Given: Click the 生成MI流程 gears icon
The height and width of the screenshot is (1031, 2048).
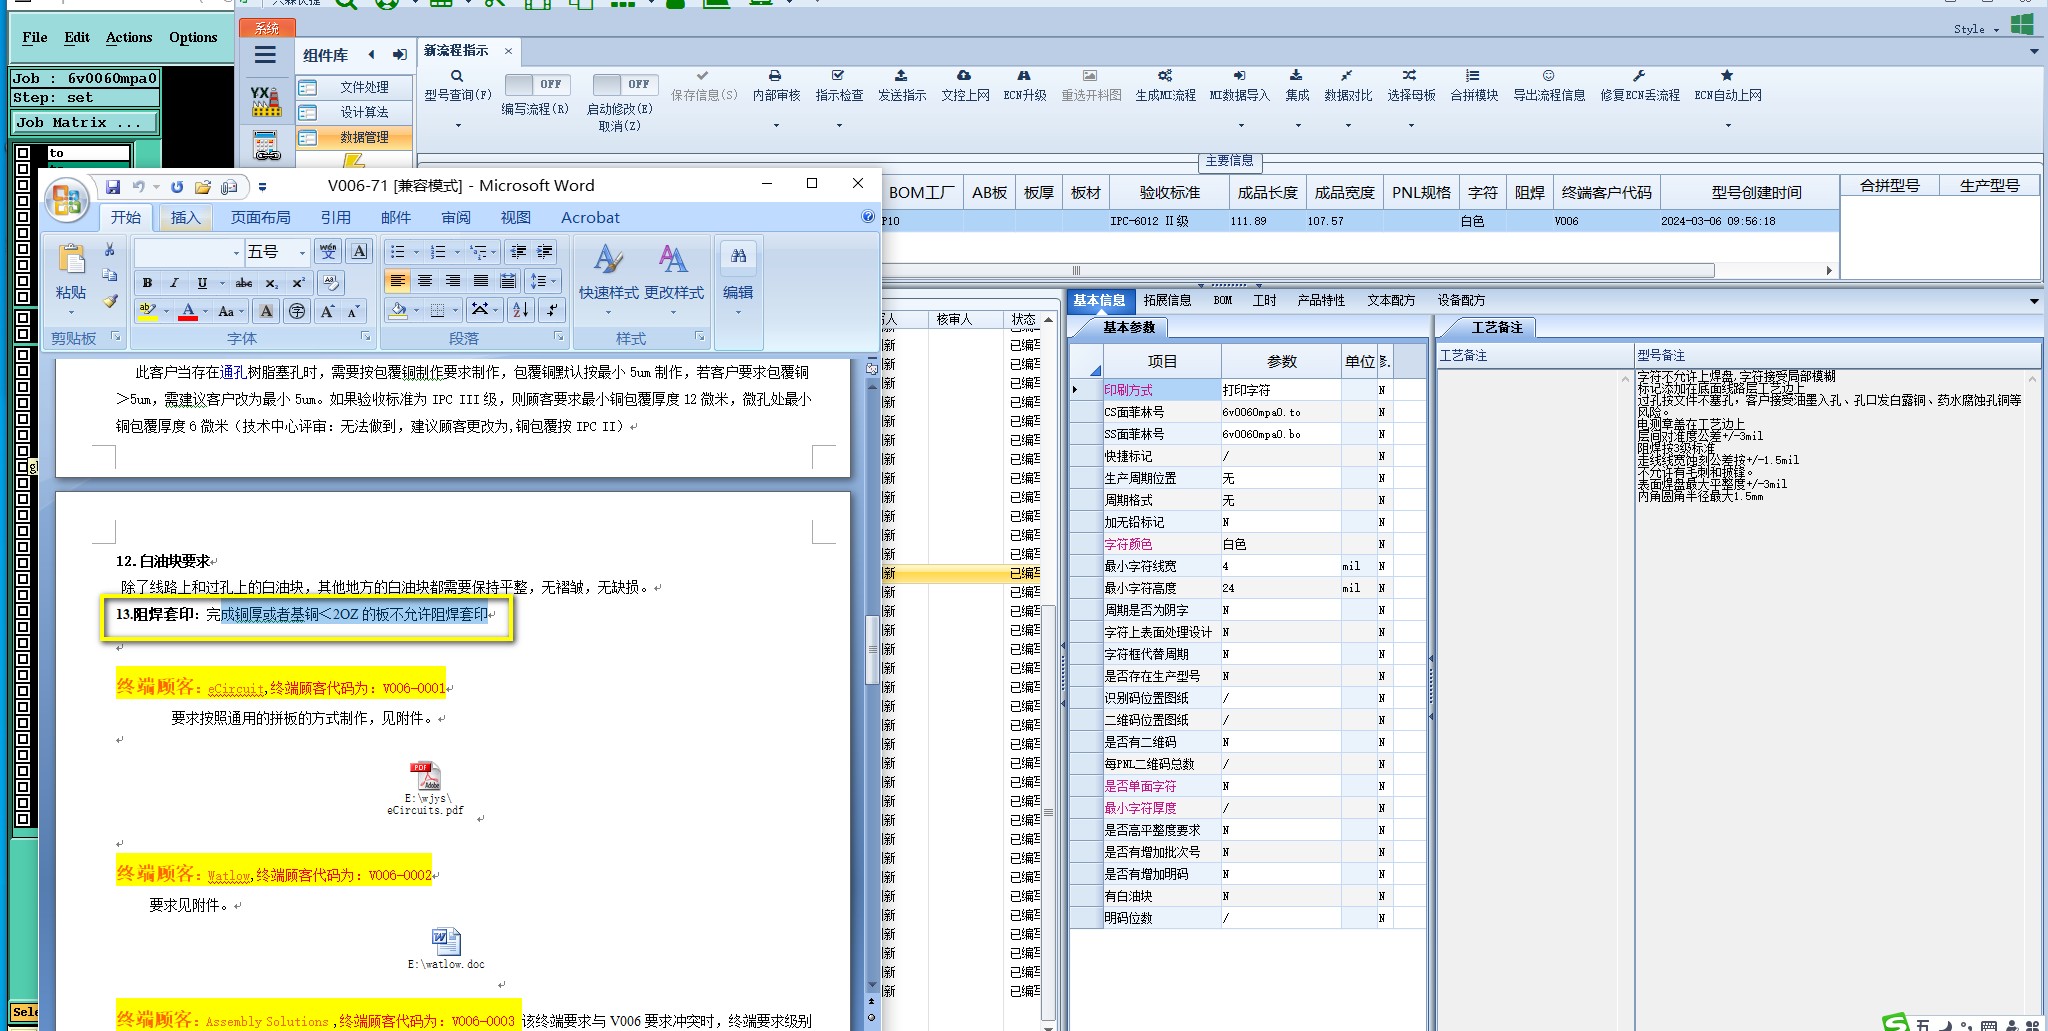Looking at the screenshot, I should pyautogui.click(x=1165, y=76).
